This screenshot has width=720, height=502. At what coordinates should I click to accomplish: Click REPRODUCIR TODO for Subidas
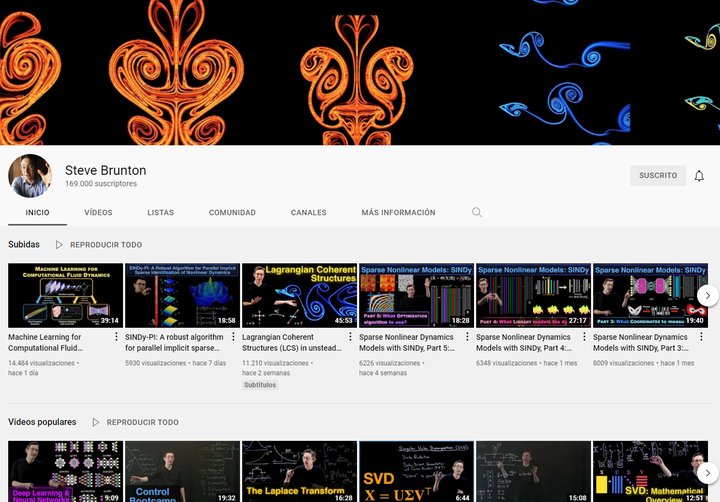pos(106,245)
